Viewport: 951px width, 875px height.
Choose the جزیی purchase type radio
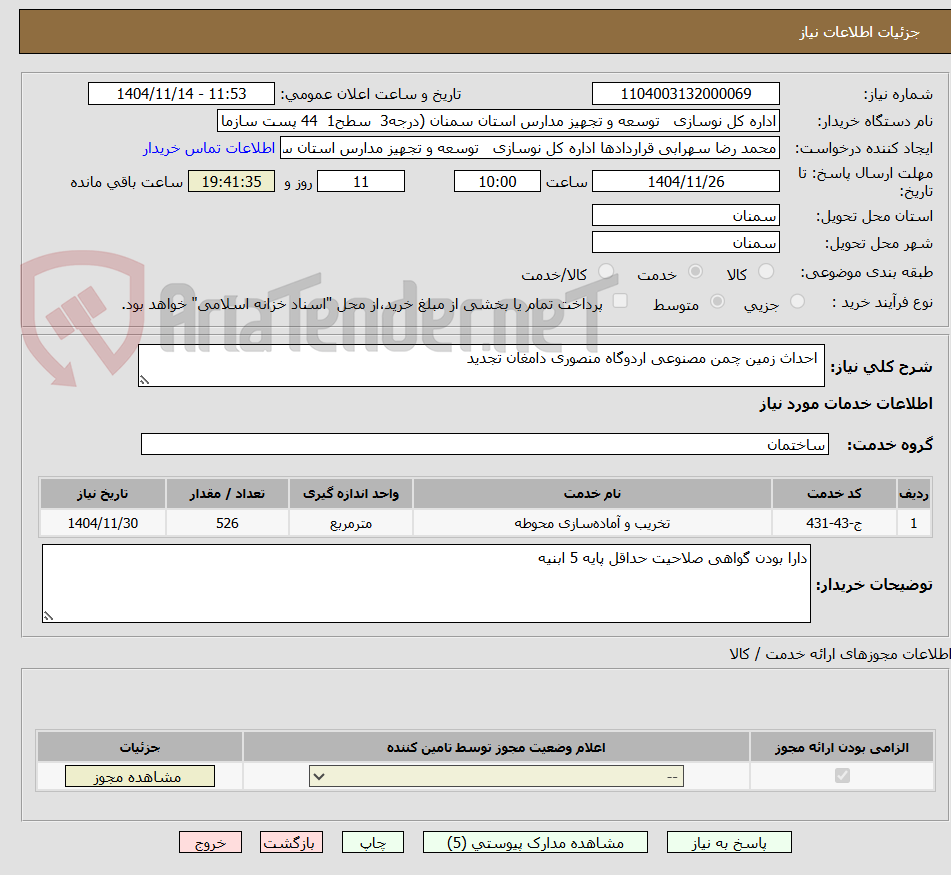797,301
